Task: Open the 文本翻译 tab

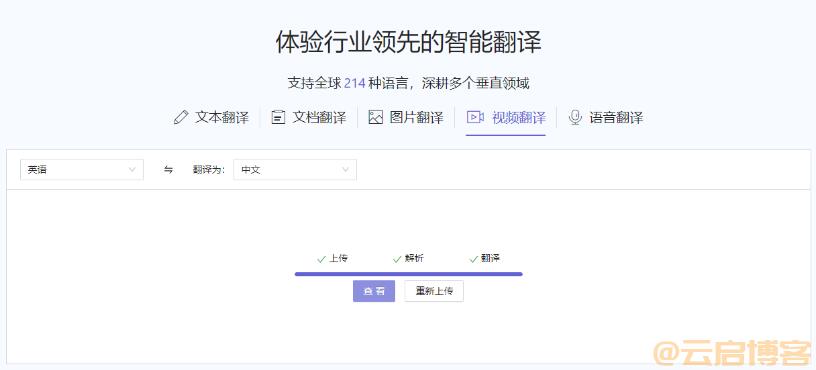Action: (211, 117)
